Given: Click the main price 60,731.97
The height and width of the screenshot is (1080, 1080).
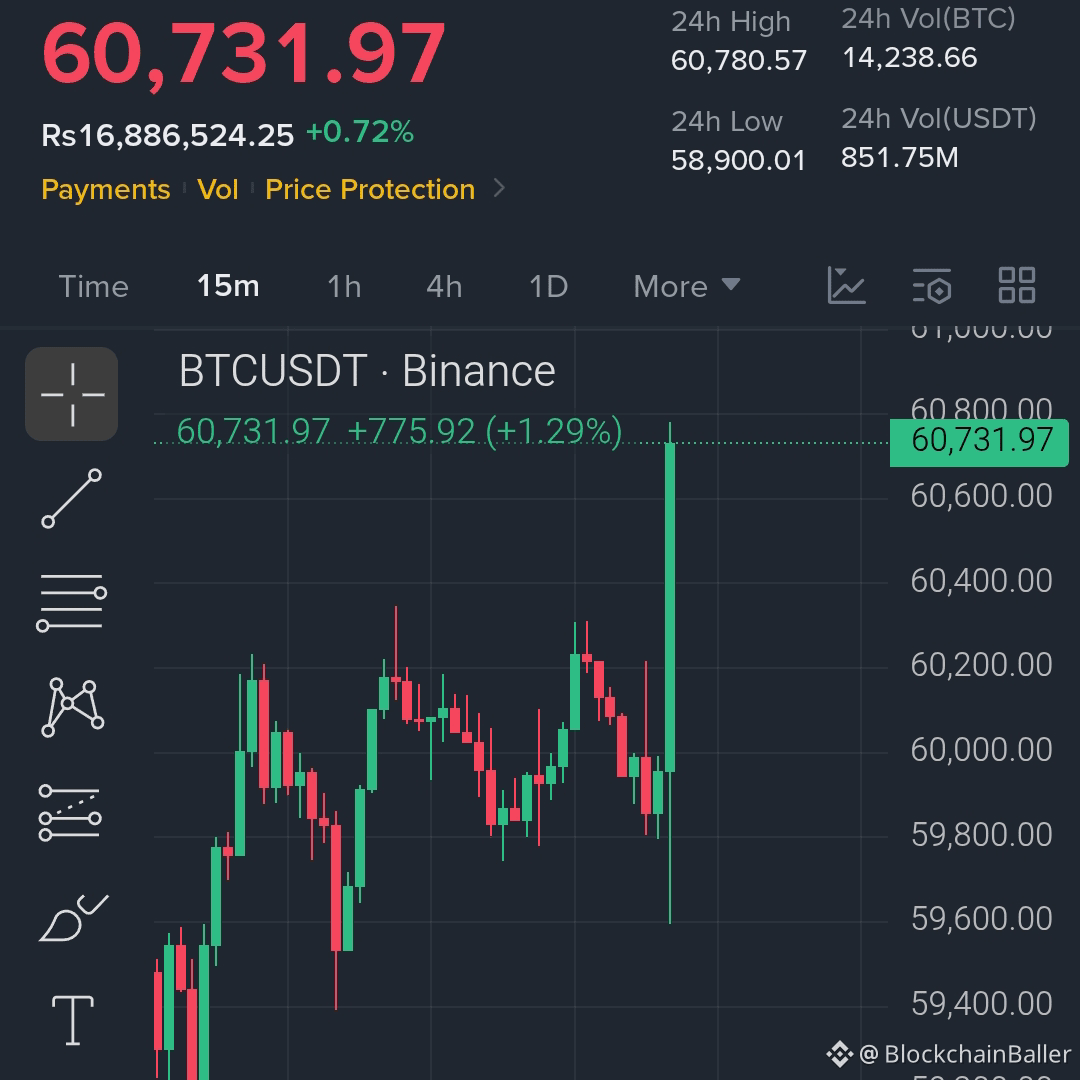Looking at the screenshot, I should pos(244,54).
